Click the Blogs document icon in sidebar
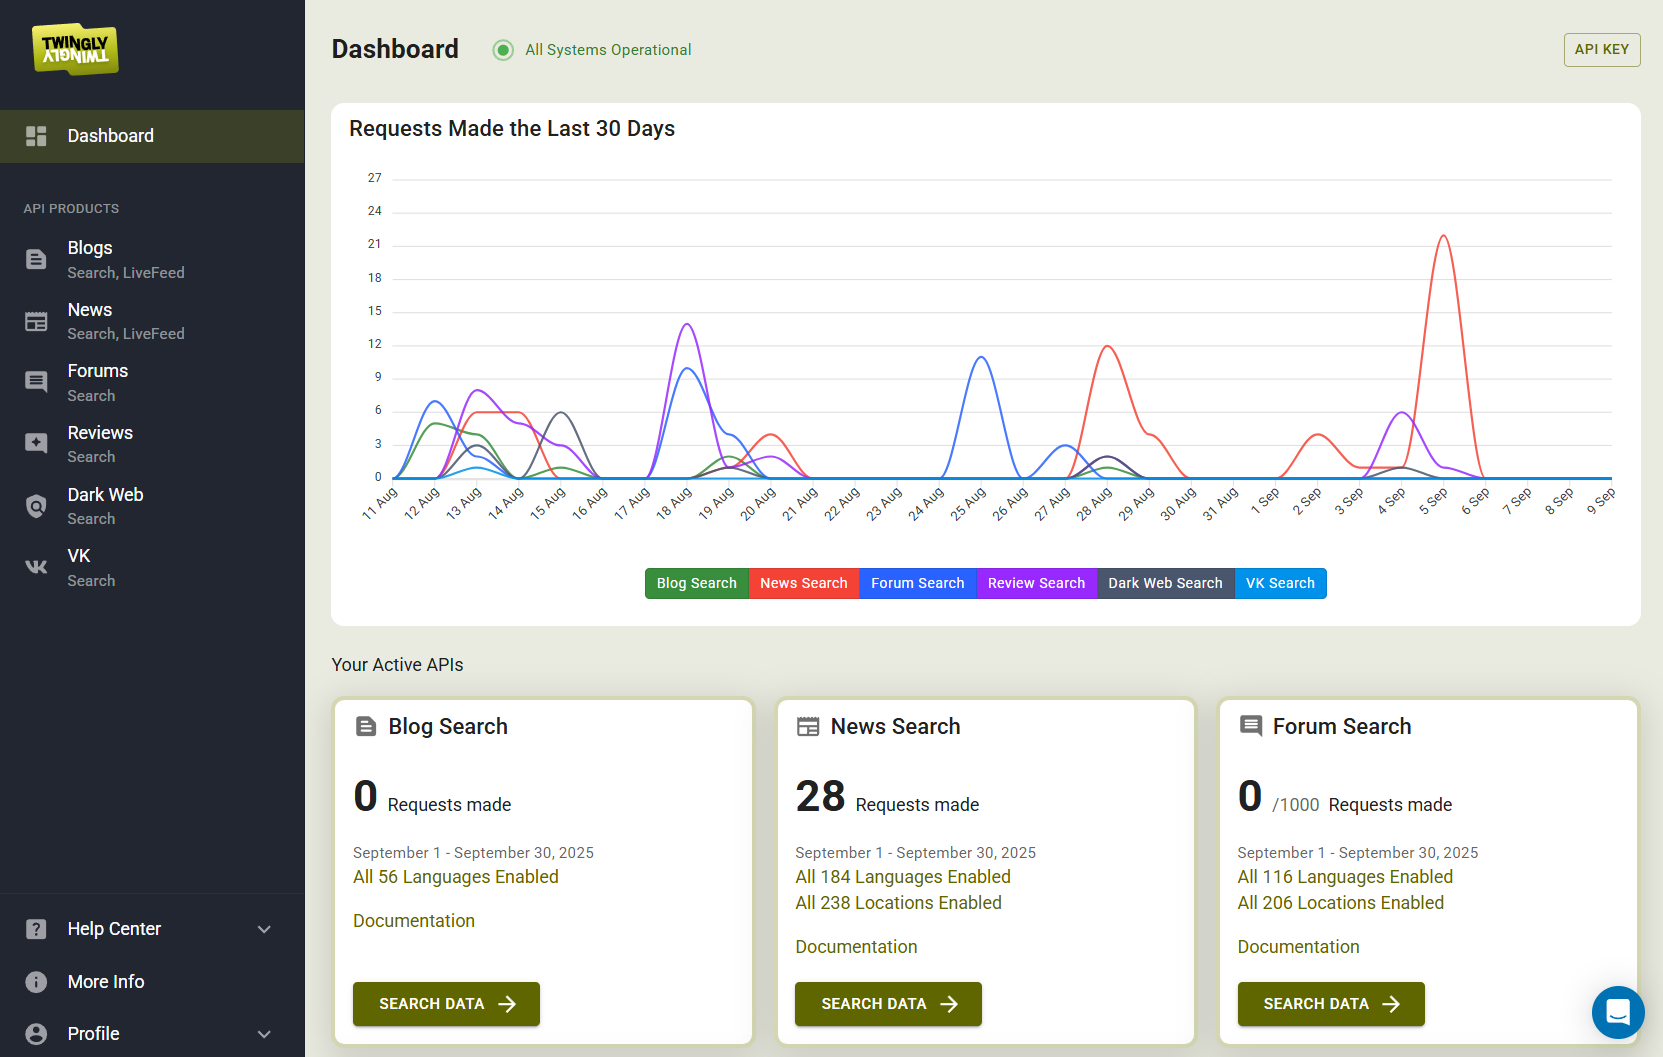Viewport: 1663px width, 1057px height. pyautogui.click(x=36, y=260)
